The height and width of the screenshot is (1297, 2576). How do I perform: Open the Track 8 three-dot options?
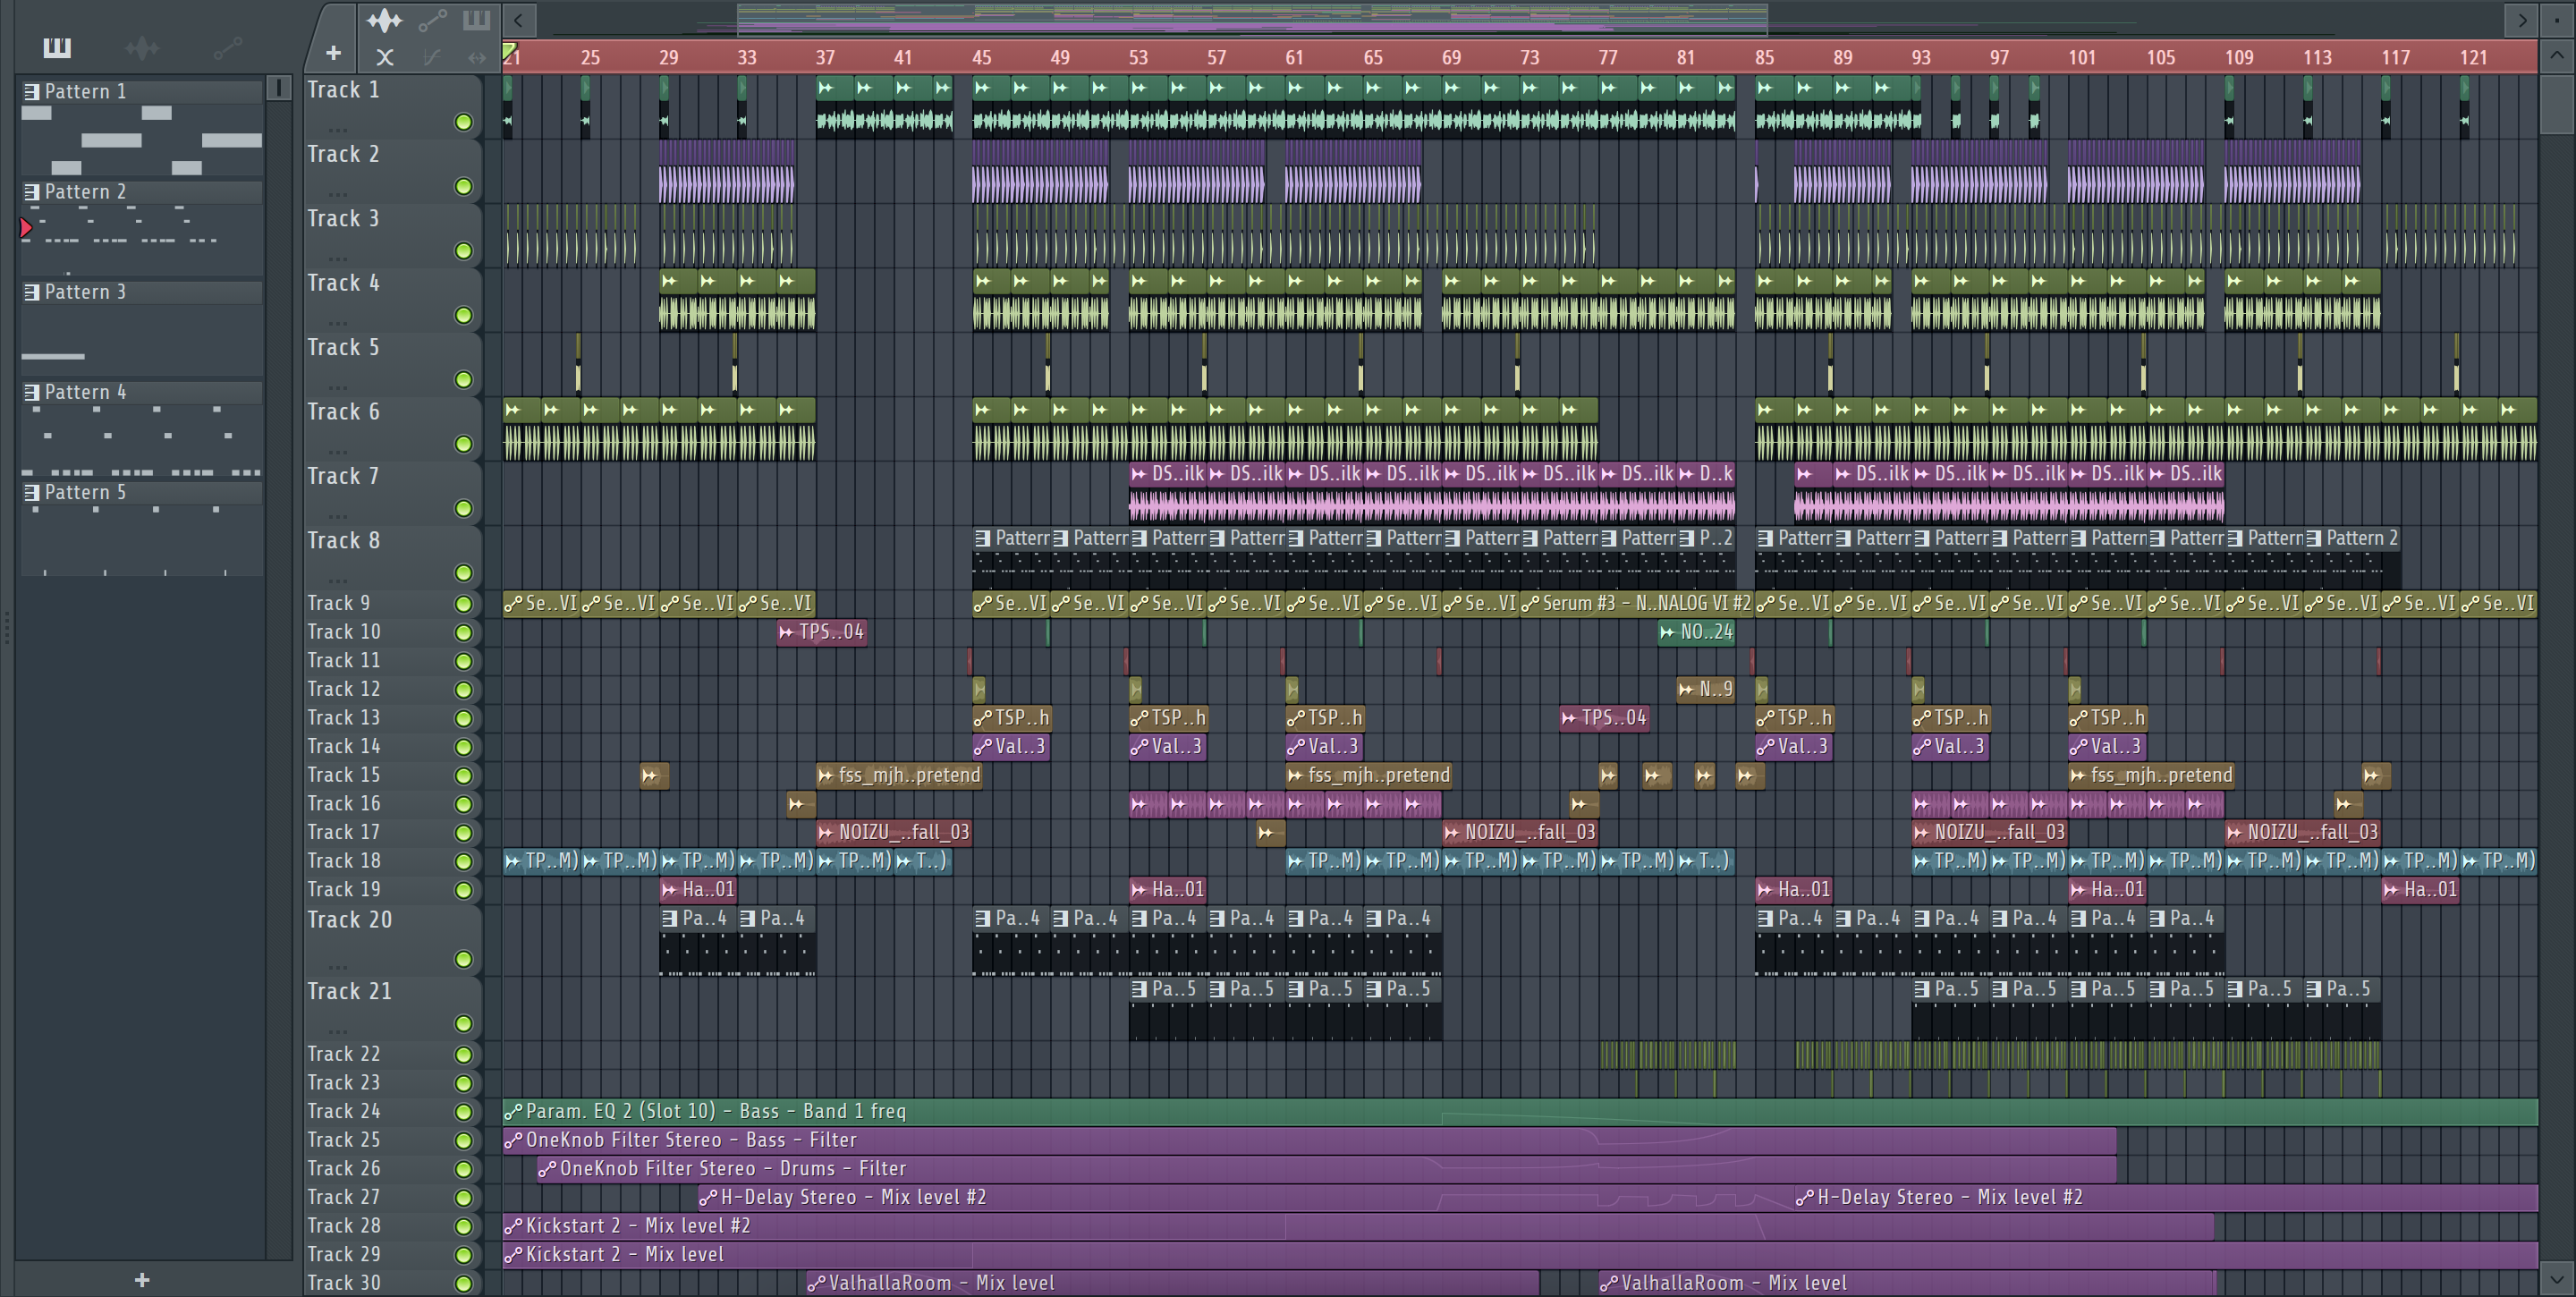pos(338,580)
